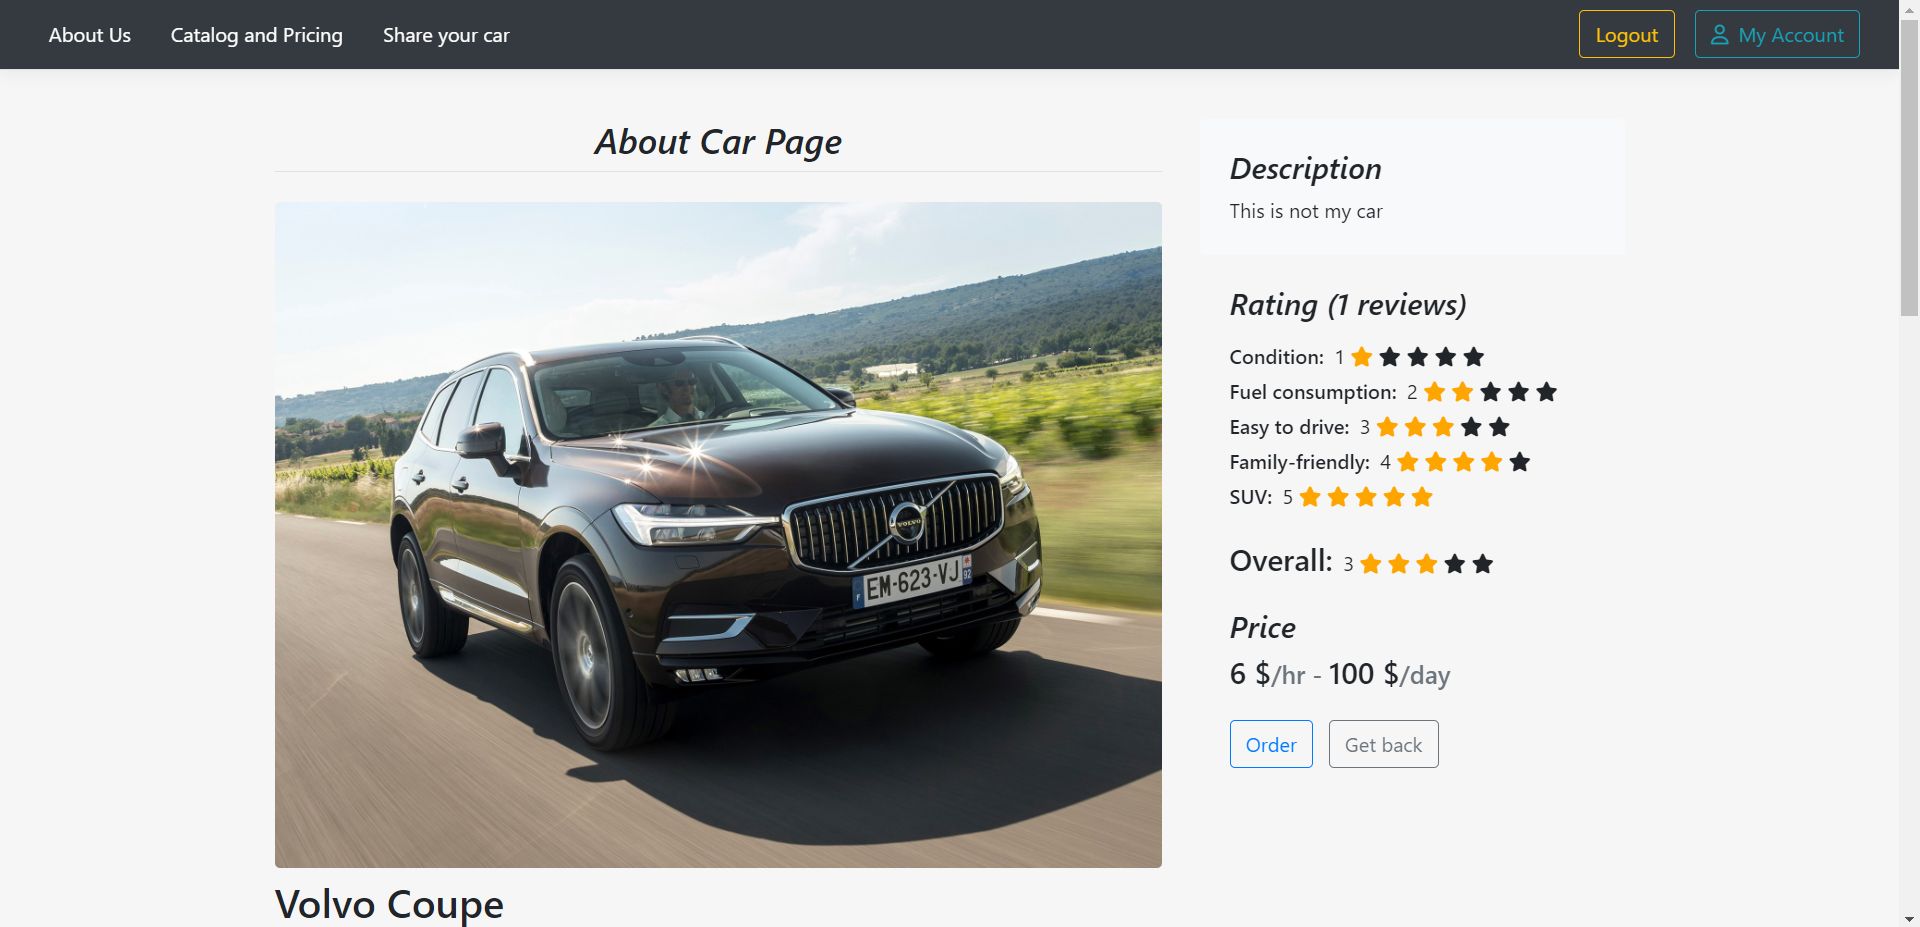The width and height of the screenshot is (1920, 927).
Task: Click the Order button
Action: (1271, 744)
